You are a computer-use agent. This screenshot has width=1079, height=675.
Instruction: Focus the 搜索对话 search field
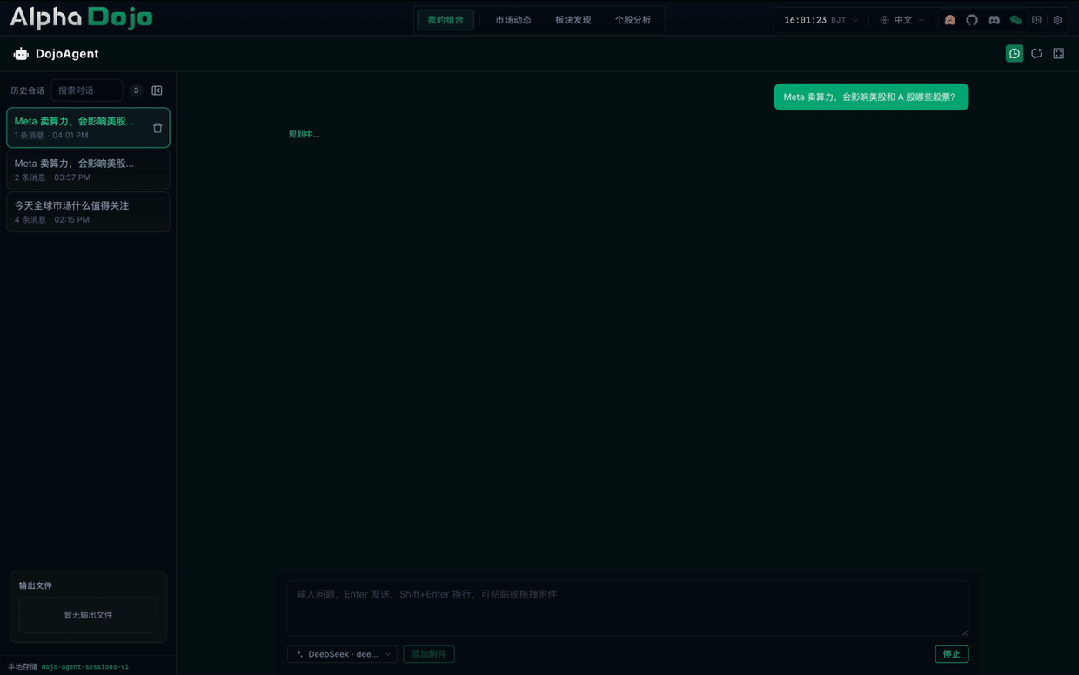pos(87,91)
